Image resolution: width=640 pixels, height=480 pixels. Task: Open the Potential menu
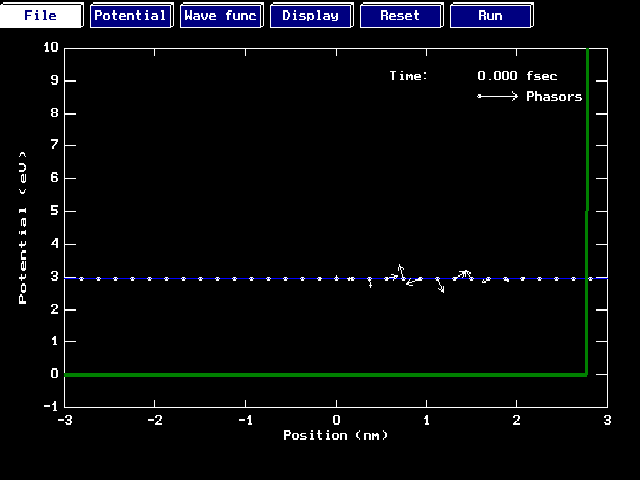point(131,15)
